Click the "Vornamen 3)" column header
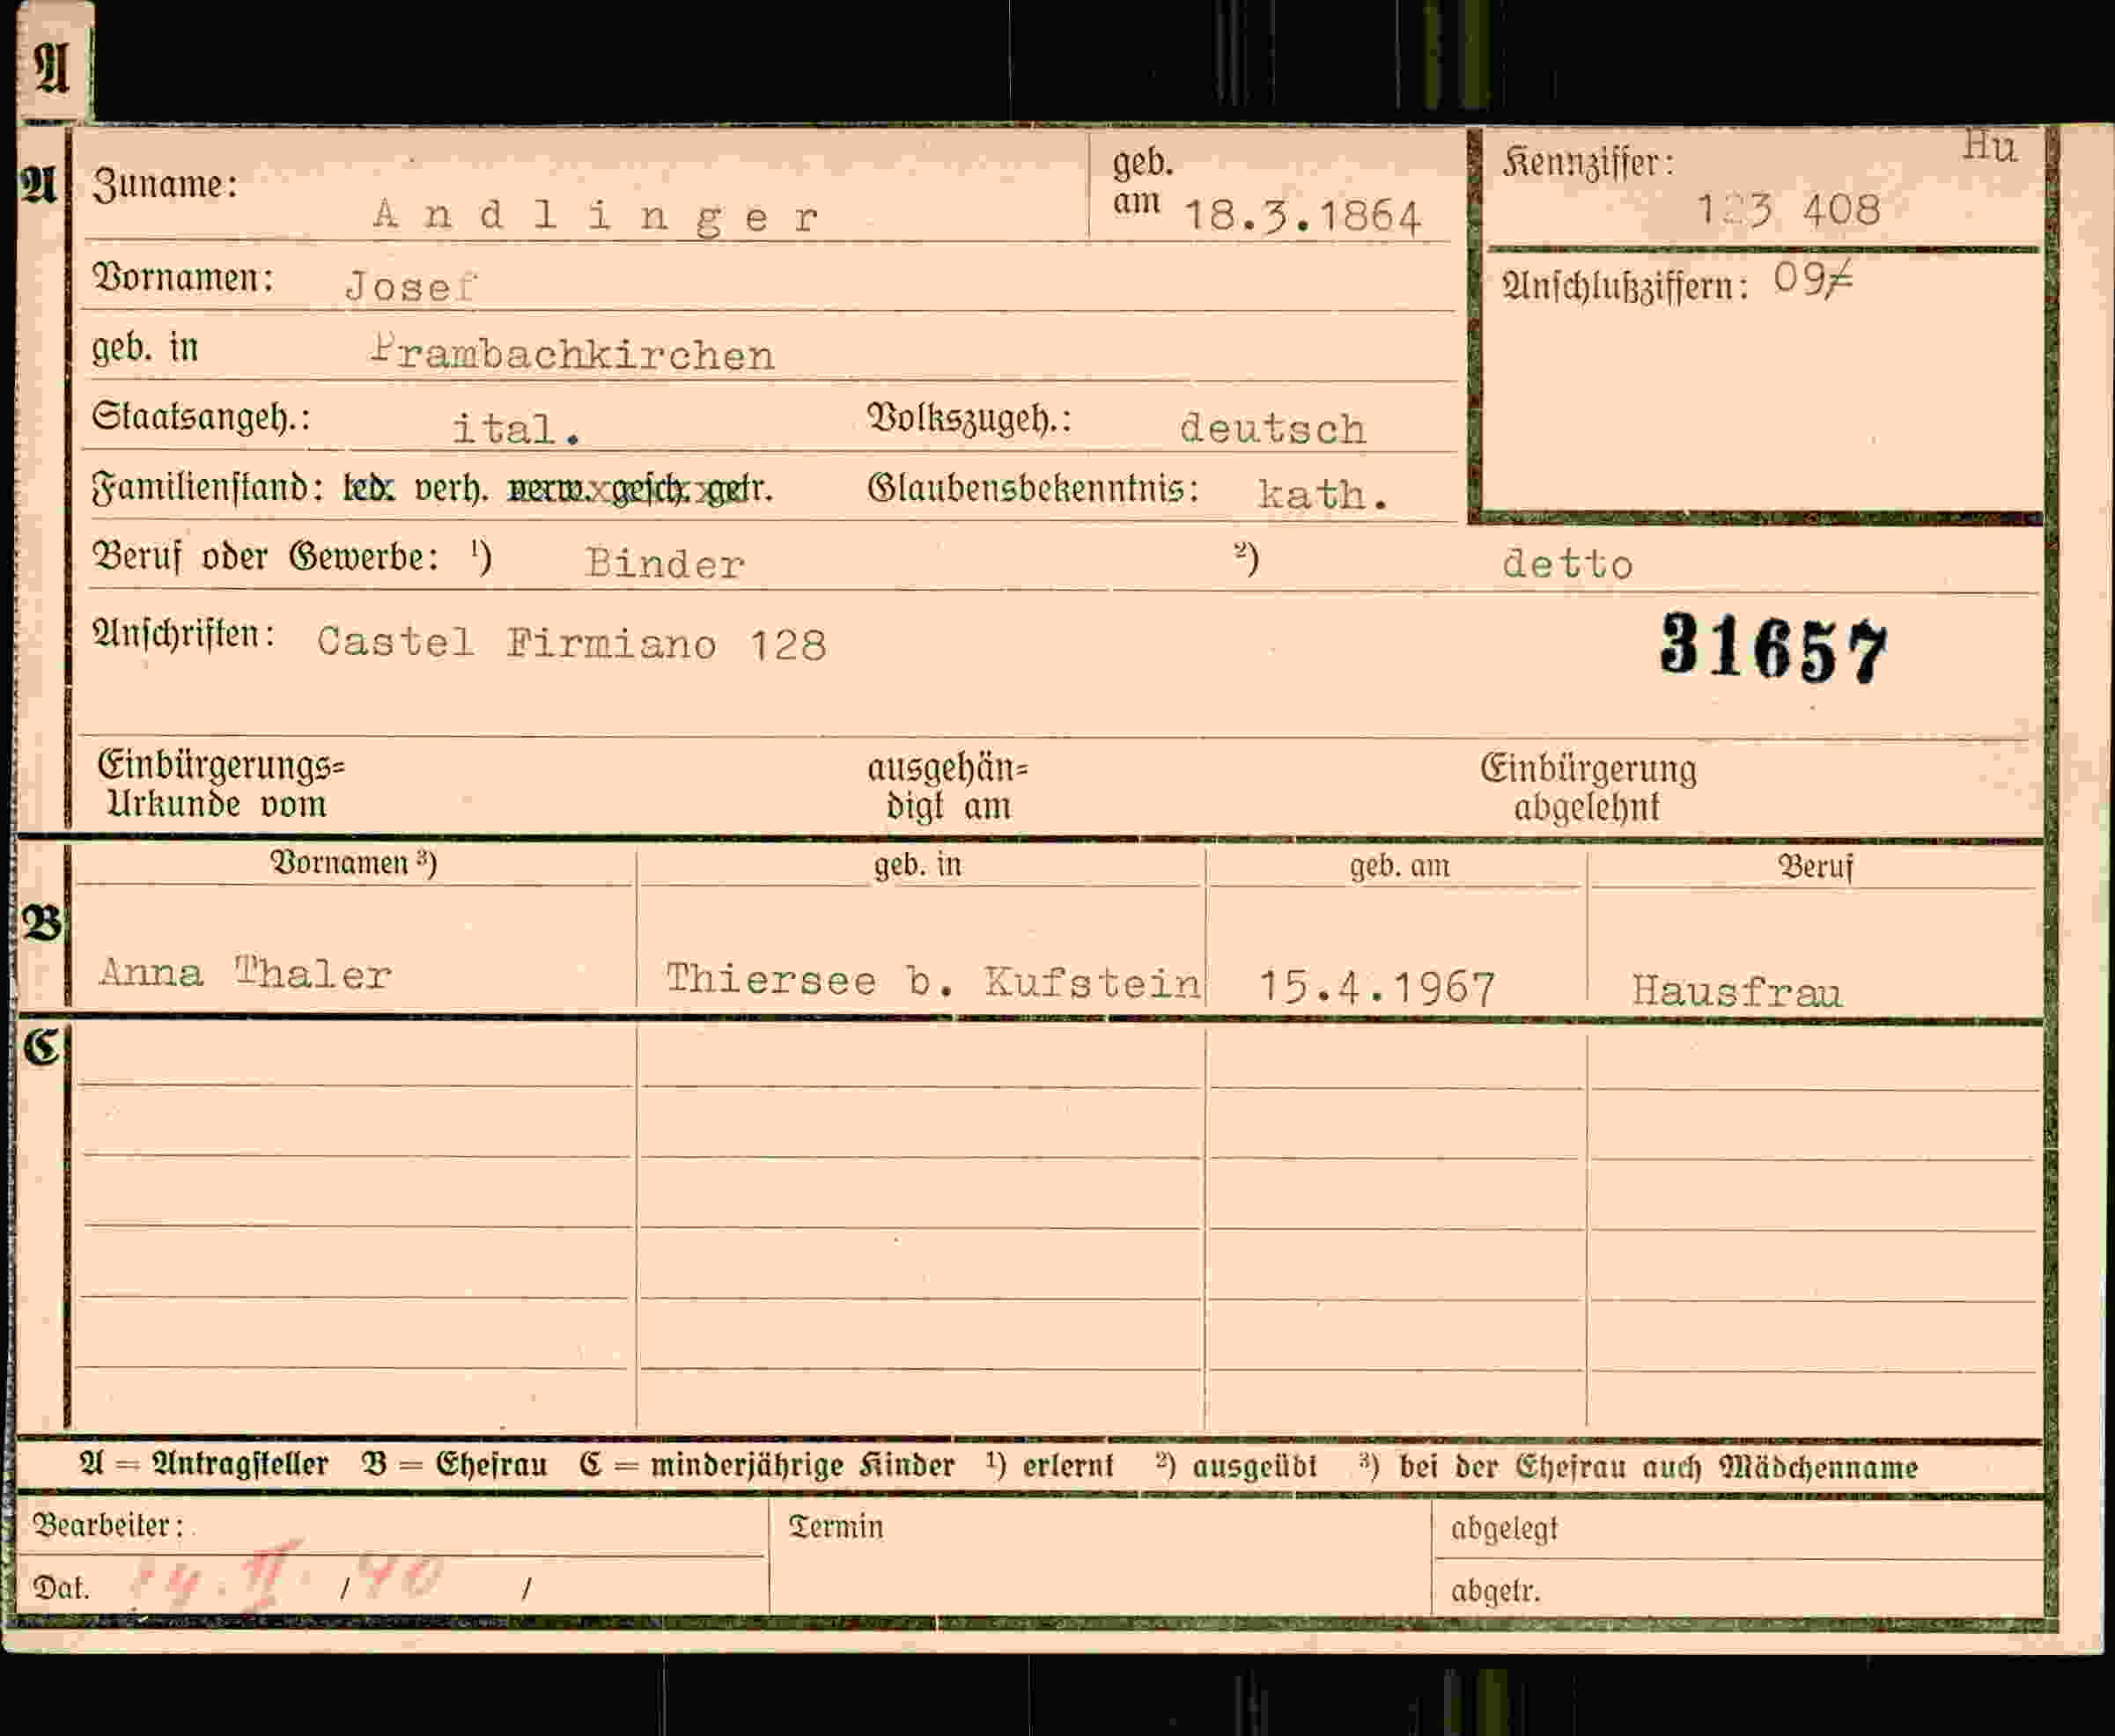This screenshot has width=2115, height=1736. [x=353, y=863]
